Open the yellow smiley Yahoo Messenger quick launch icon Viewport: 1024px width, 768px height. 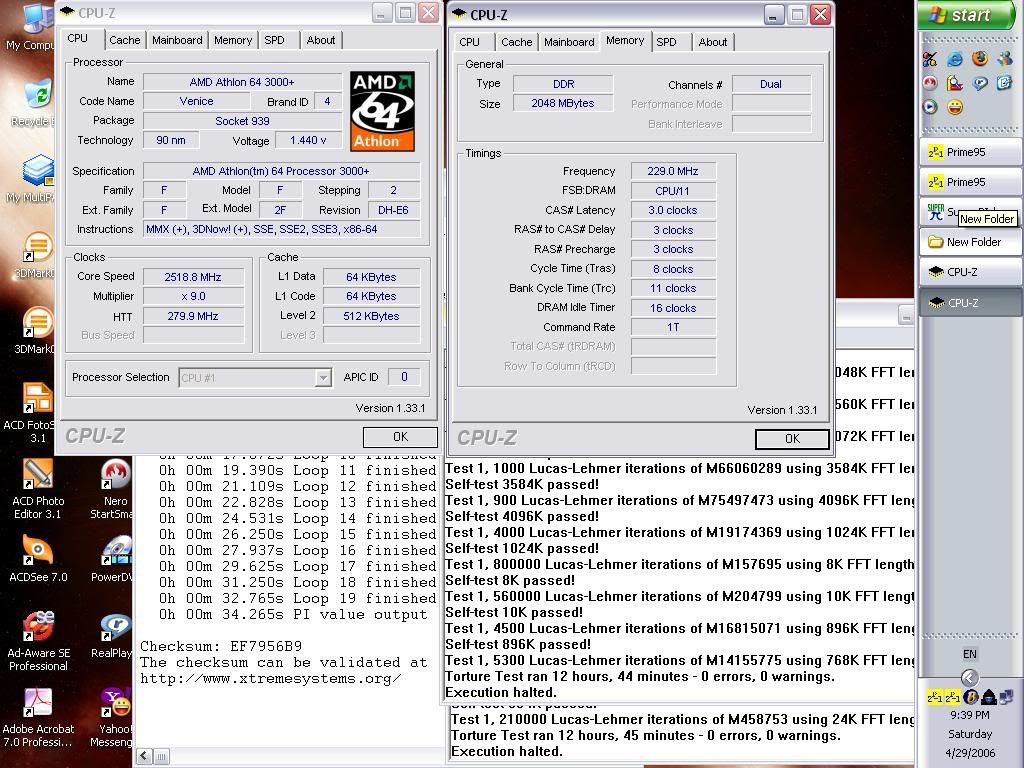click(955, 107)
